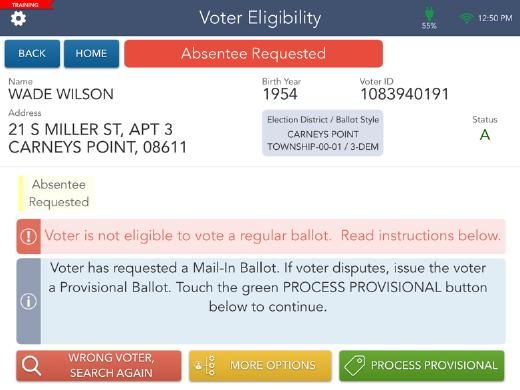520x390 pixels.
Task: Tap the 12:50 PM clock
Action: (x=495, y=18)
